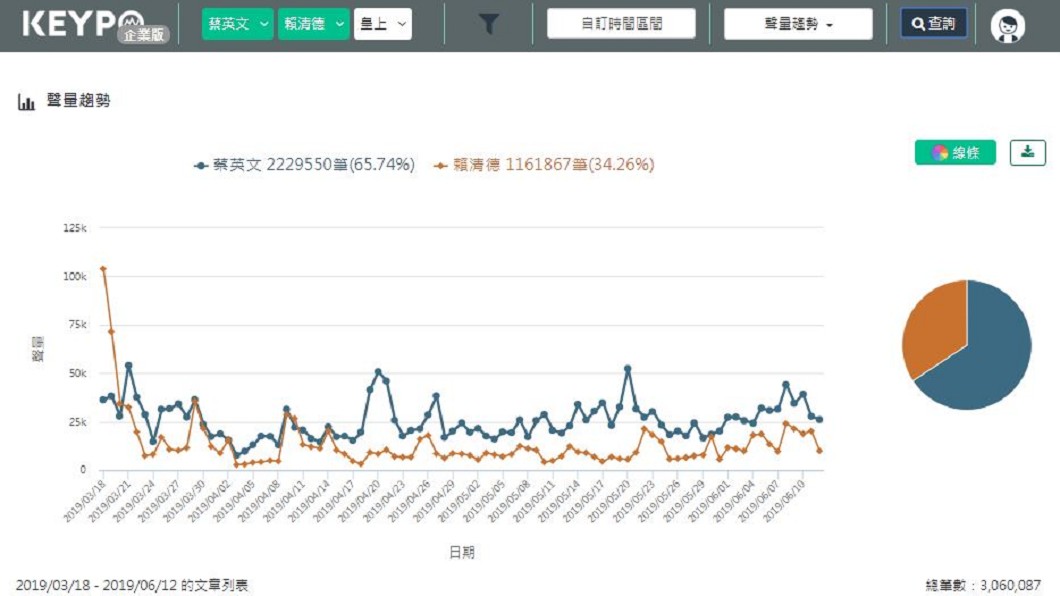Click the 查詢 search button
Screen dimensions: 1060x596
(934, 24)
